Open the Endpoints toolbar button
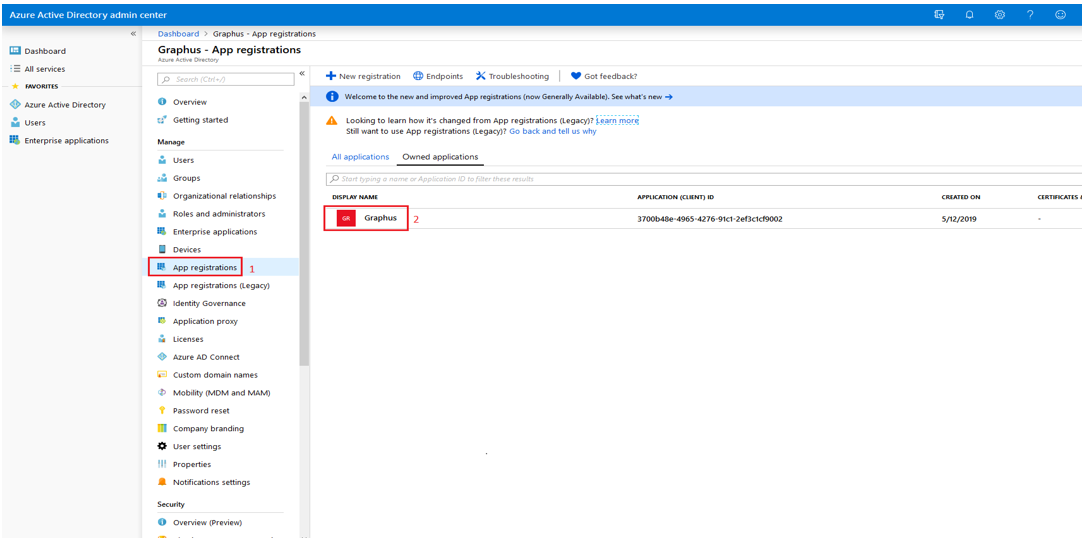Screen dimensions: 1084x546 click(438, 76)
